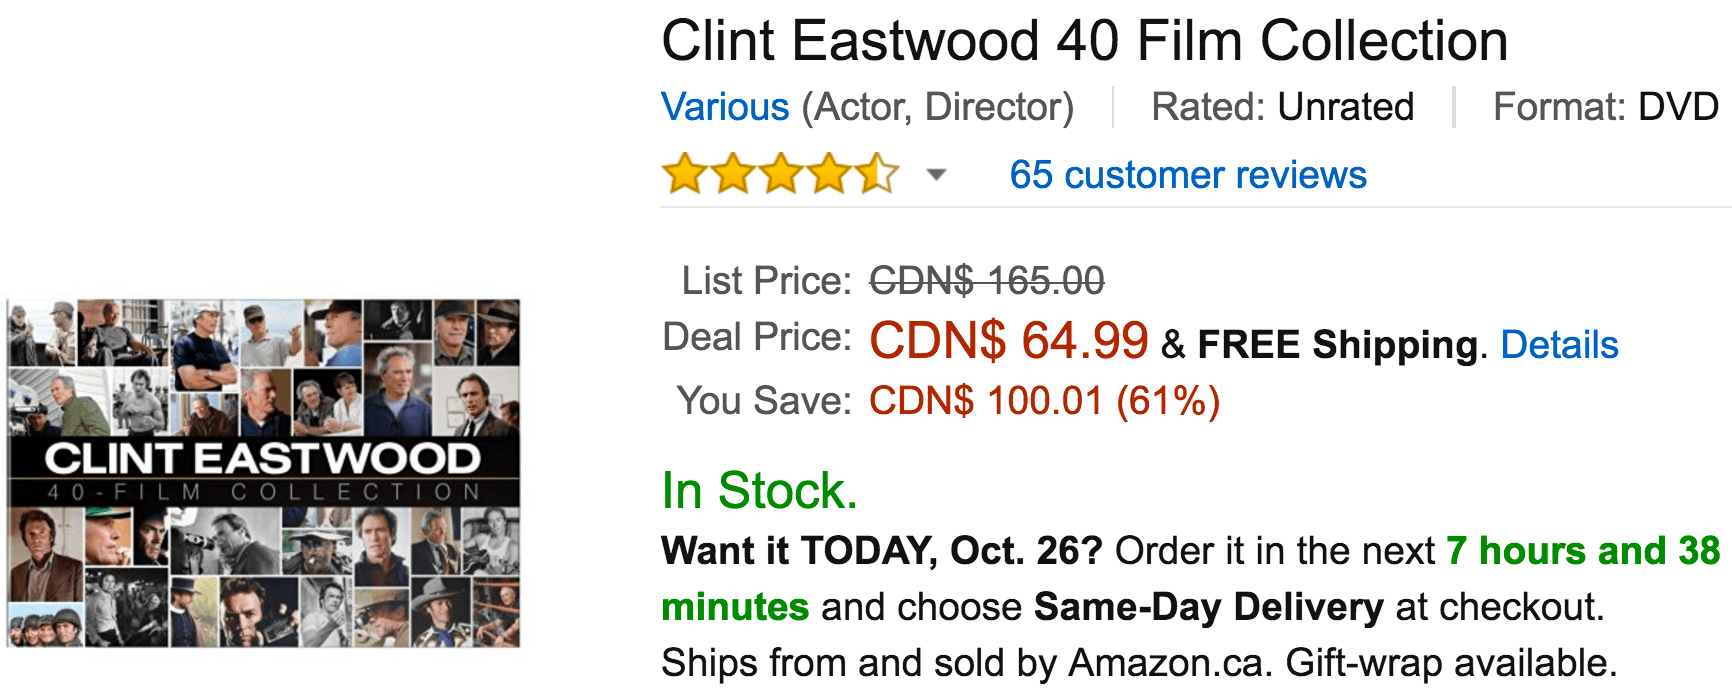The width and height of the screenshot is (1732, 698).
Task: Click the You Save CDN$ 100.01 amount
Action: [x=1045, y=401]
